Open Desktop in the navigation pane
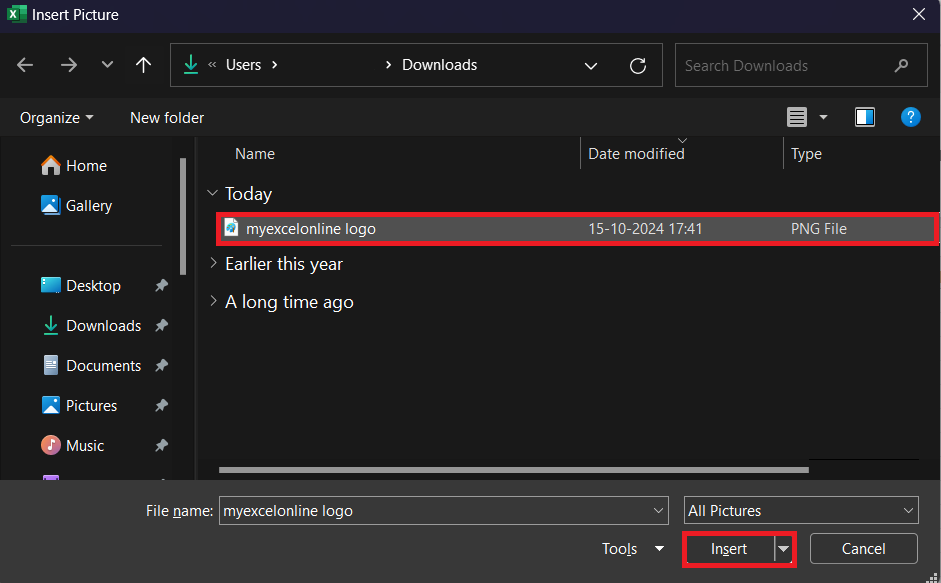This screenshot has height=583, width=941. (81, 285)
